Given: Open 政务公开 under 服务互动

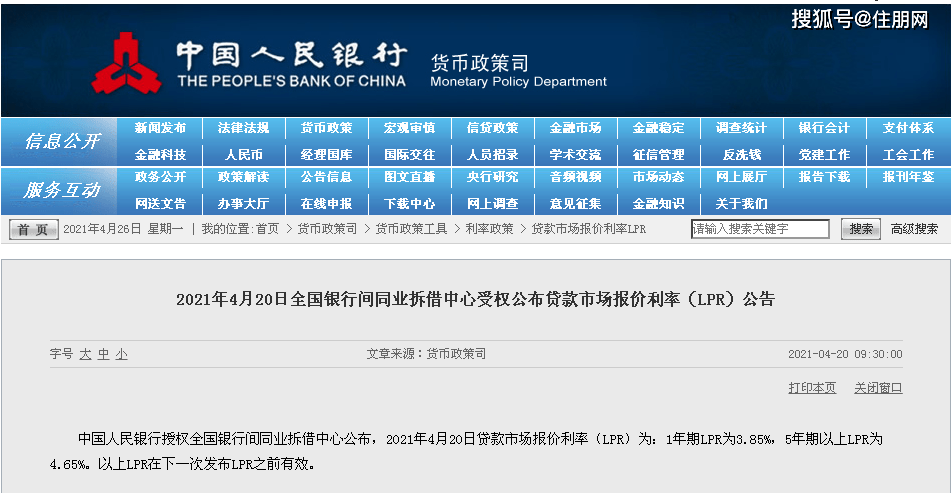Looking at the screenshot, I should point(160,177).
